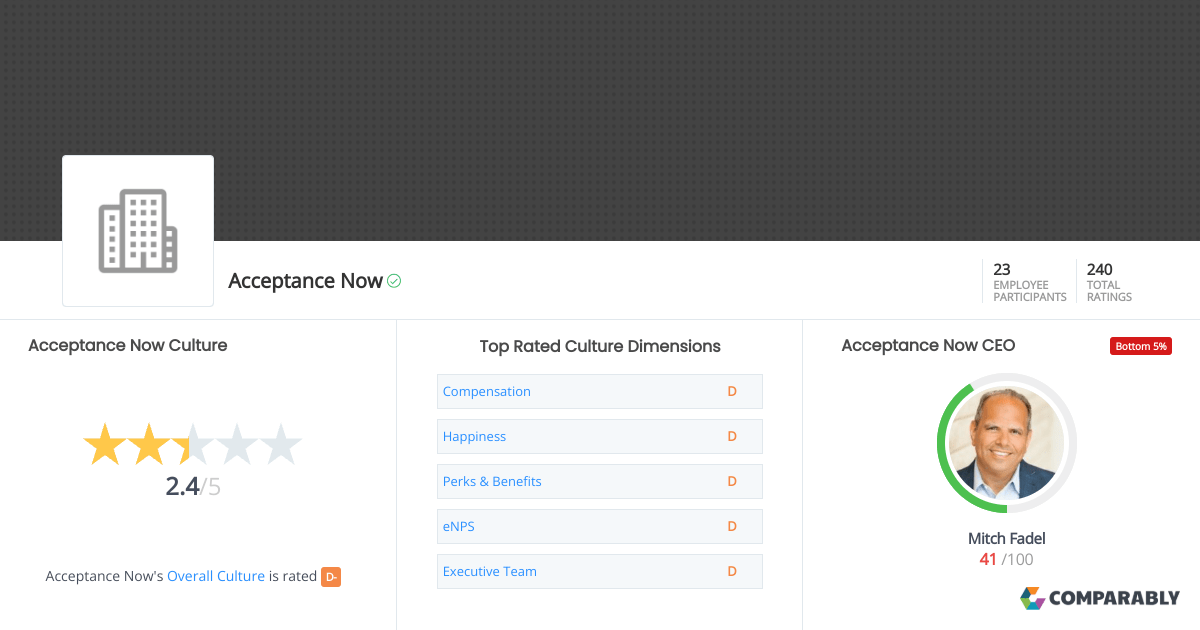
Task: Click the five-star rating display
Action: pos(192,445)
